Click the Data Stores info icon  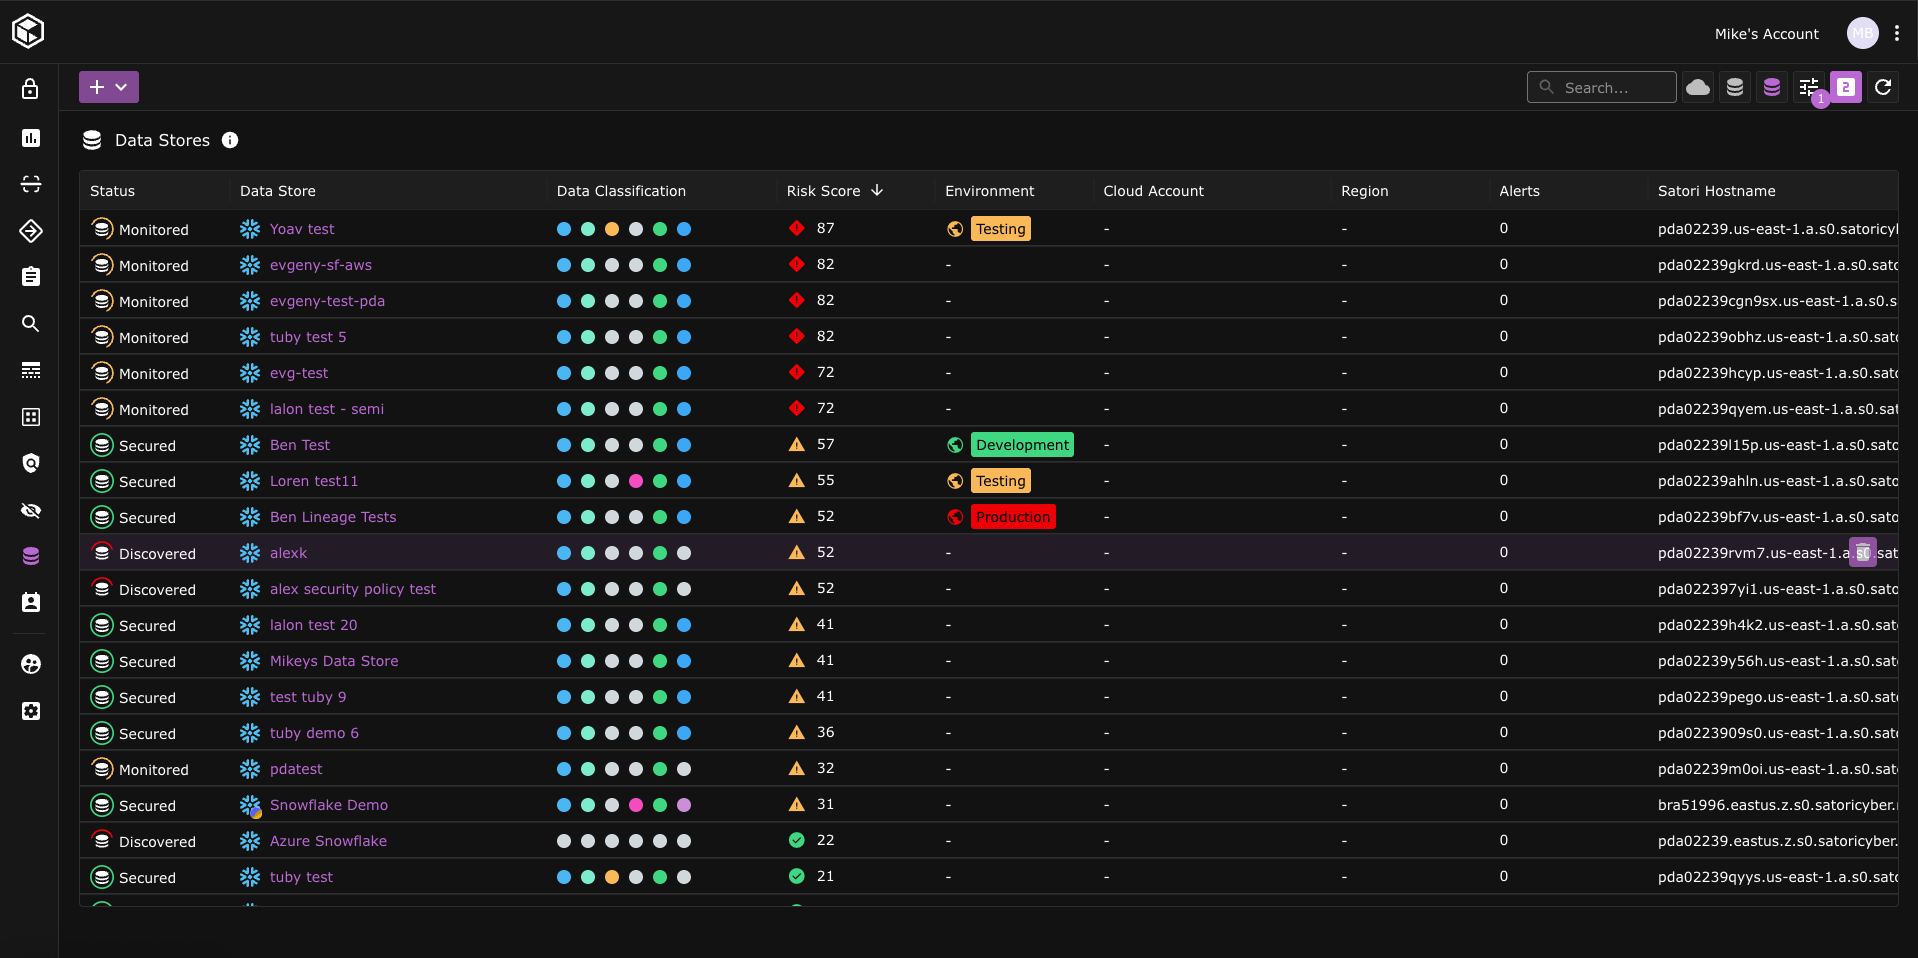[230, 140]
